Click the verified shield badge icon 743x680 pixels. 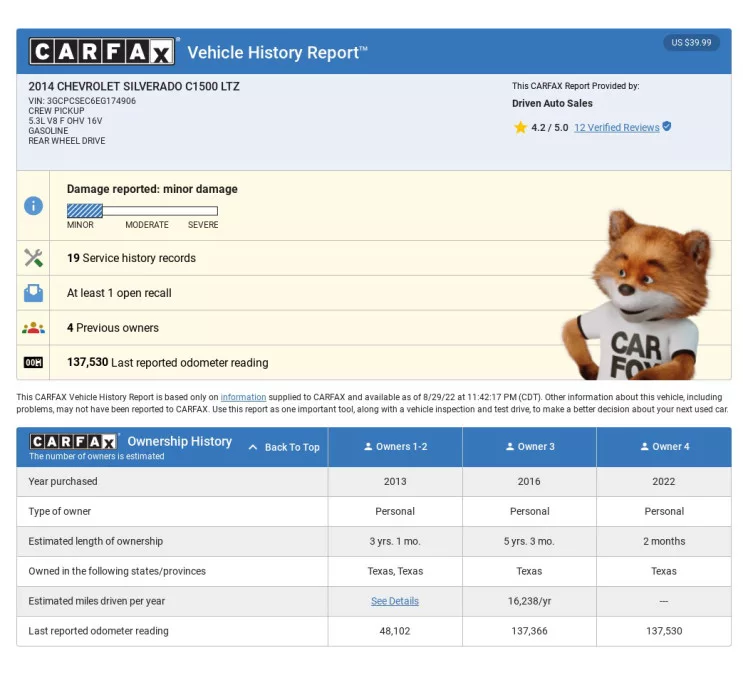pos(667,127)
